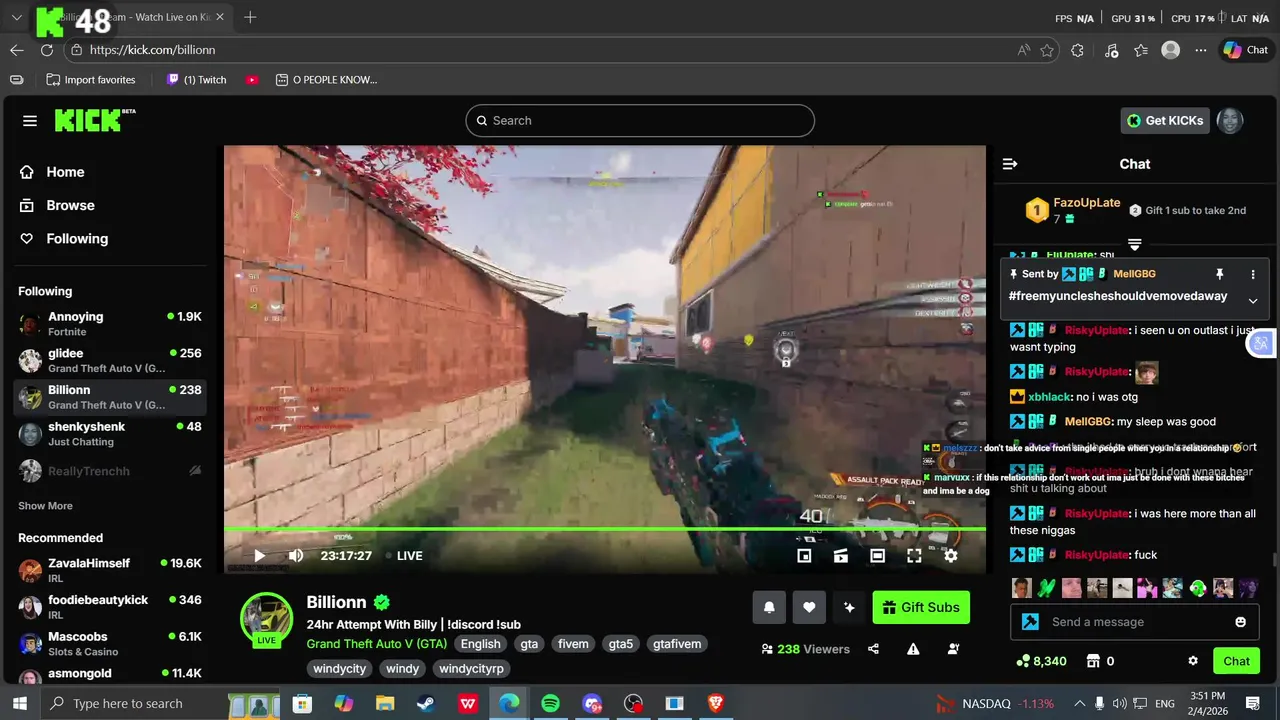Click the fivem tag
This screenshot has width=1280, height=720.
pyautogui.click(x=573, y=644)
